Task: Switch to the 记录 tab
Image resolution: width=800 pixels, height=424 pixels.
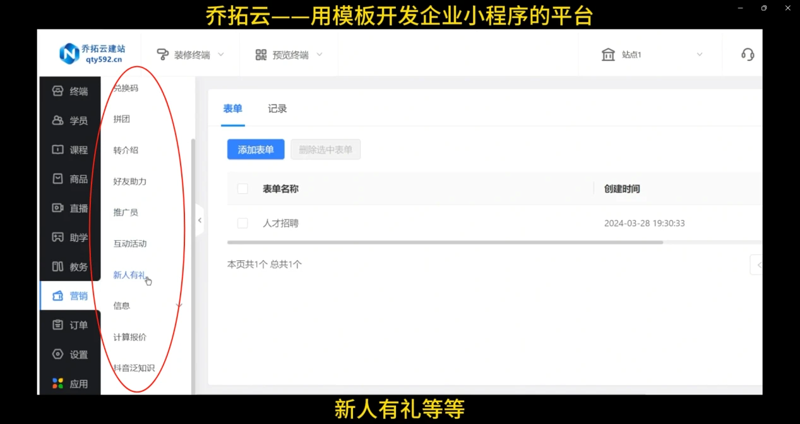Action: [278, 109]
